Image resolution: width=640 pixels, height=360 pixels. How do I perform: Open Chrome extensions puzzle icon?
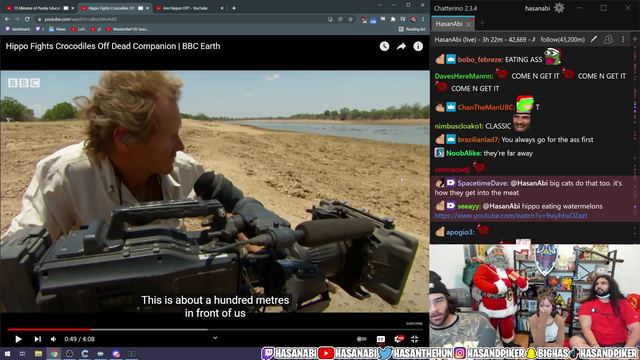click(393, 19)
